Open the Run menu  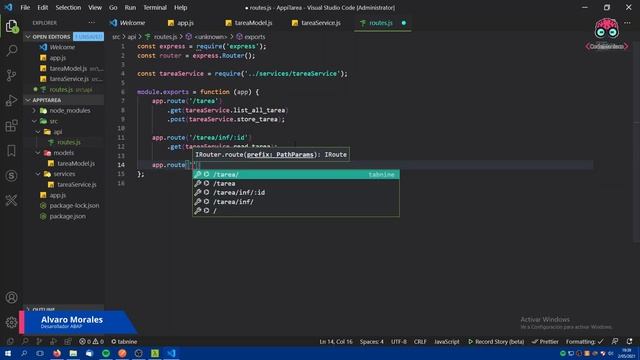point(130,7)
